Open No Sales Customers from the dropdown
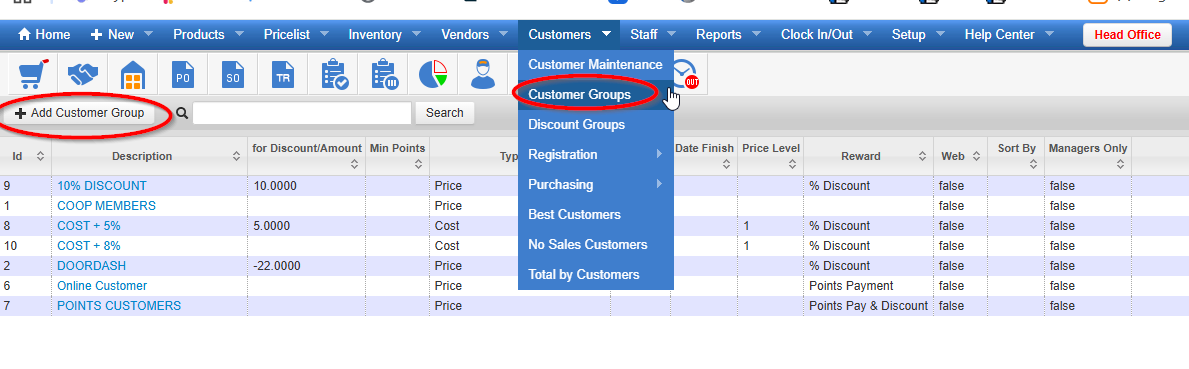Screen dimensions: 1189x369 point(595,245)
